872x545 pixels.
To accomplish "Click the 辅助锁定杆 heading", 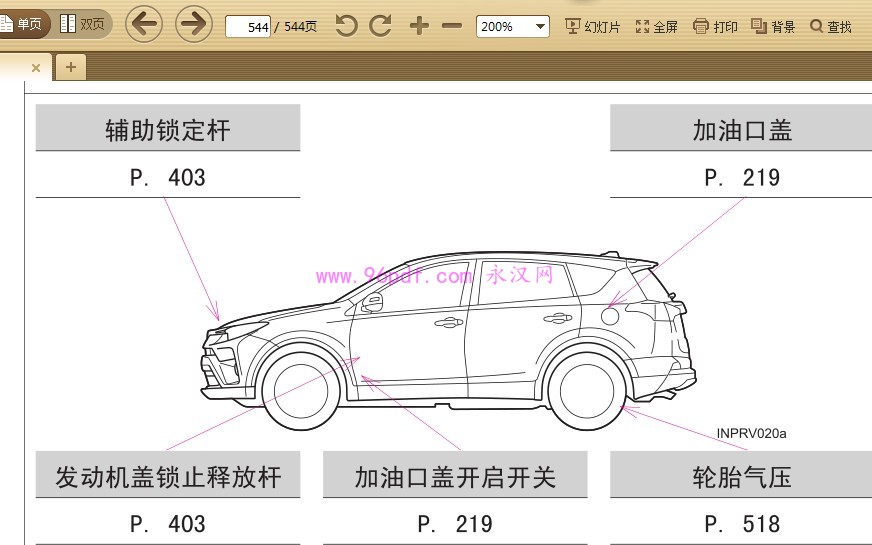I will tap(168, 130).
